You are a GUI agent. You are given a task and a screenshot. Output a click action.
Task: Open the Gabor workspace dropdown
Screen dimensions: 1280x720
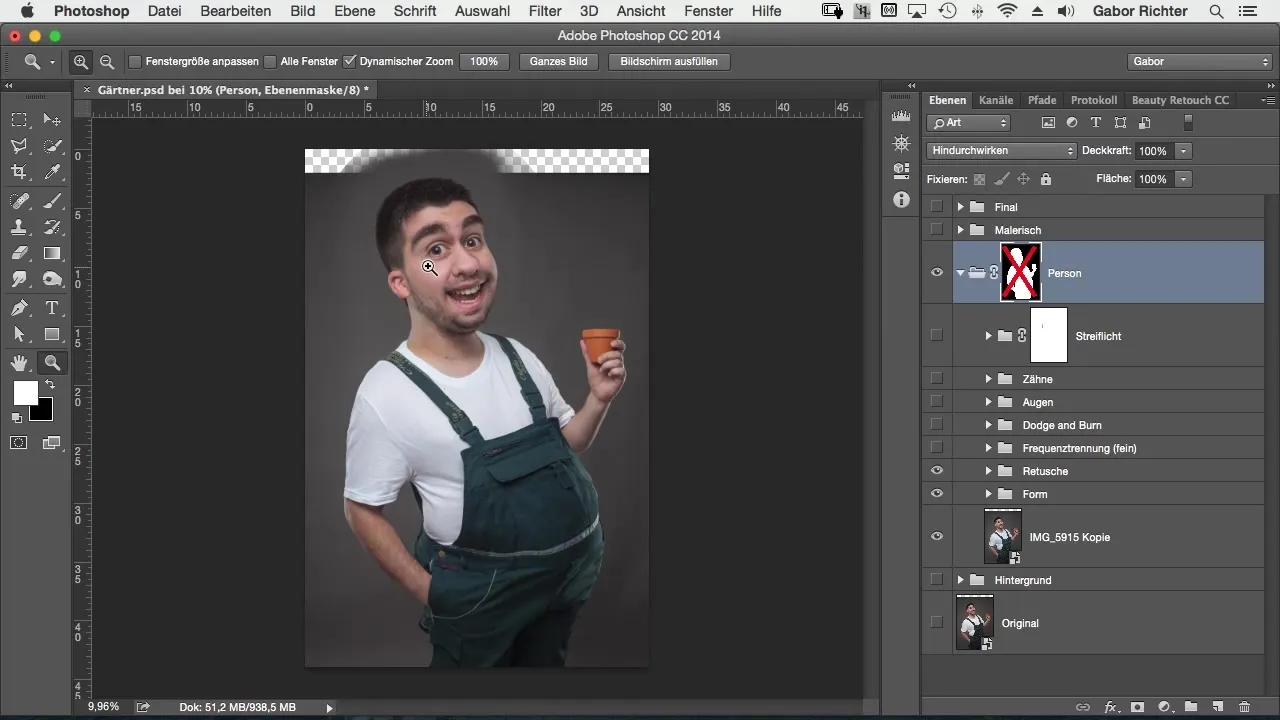[x=1198, y=62]
